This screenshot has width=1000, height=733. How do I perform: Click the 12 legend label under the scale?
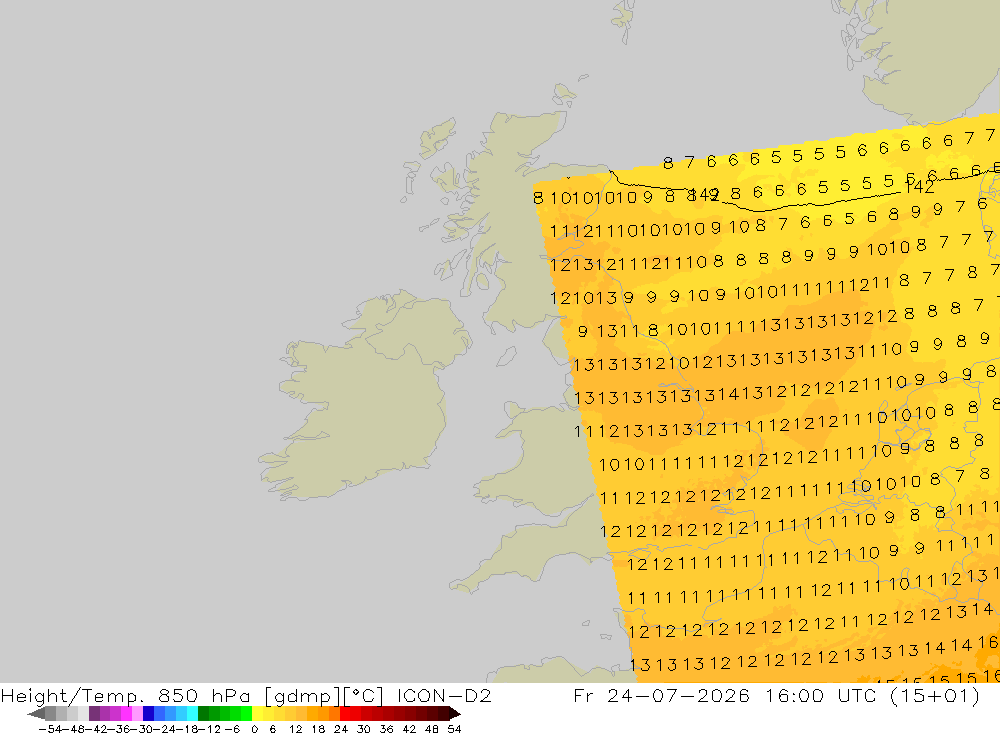(295, 729)
